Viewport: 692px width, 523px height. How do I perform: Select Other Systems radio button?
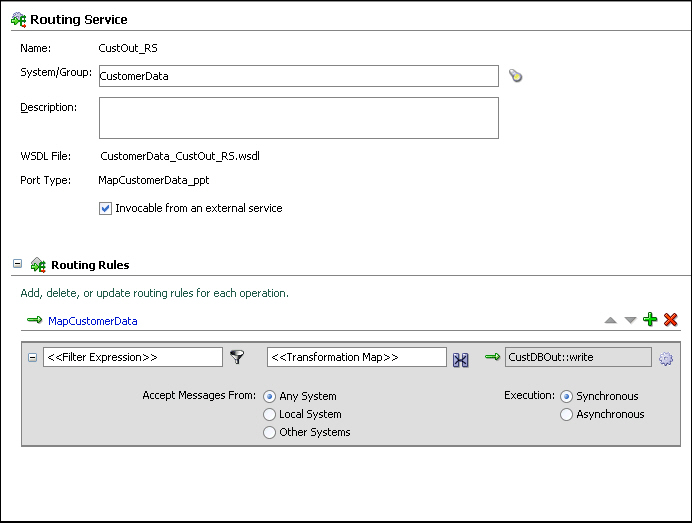pos(269,433)
